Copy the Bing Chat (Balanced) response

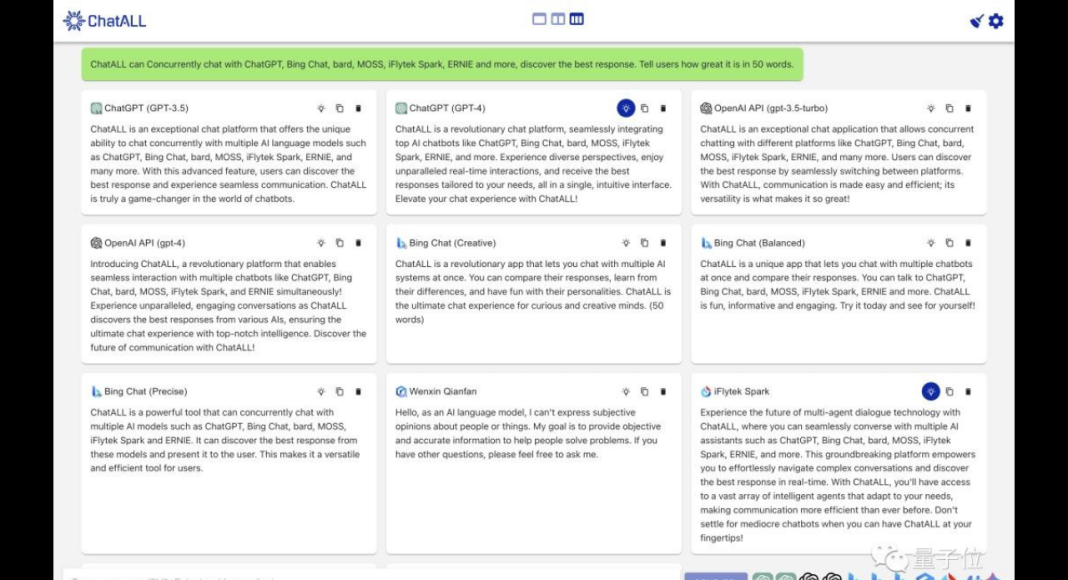(x=949, y=243)
